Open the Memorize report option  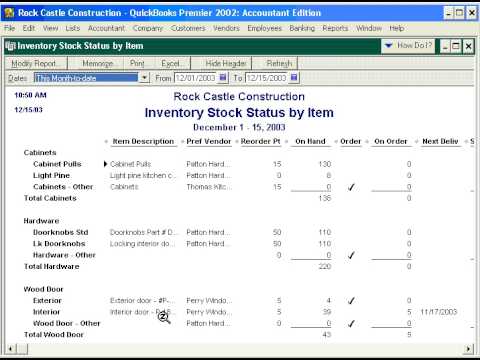coord(98,63)
